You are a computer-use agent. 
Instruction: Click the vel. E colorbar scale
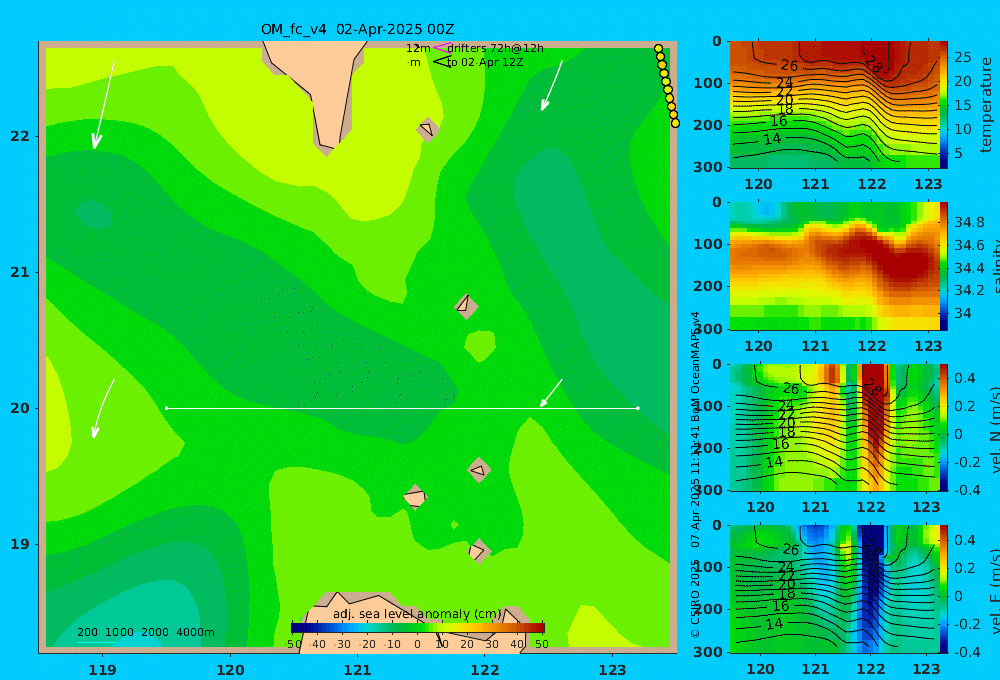(x=944, y=589)
